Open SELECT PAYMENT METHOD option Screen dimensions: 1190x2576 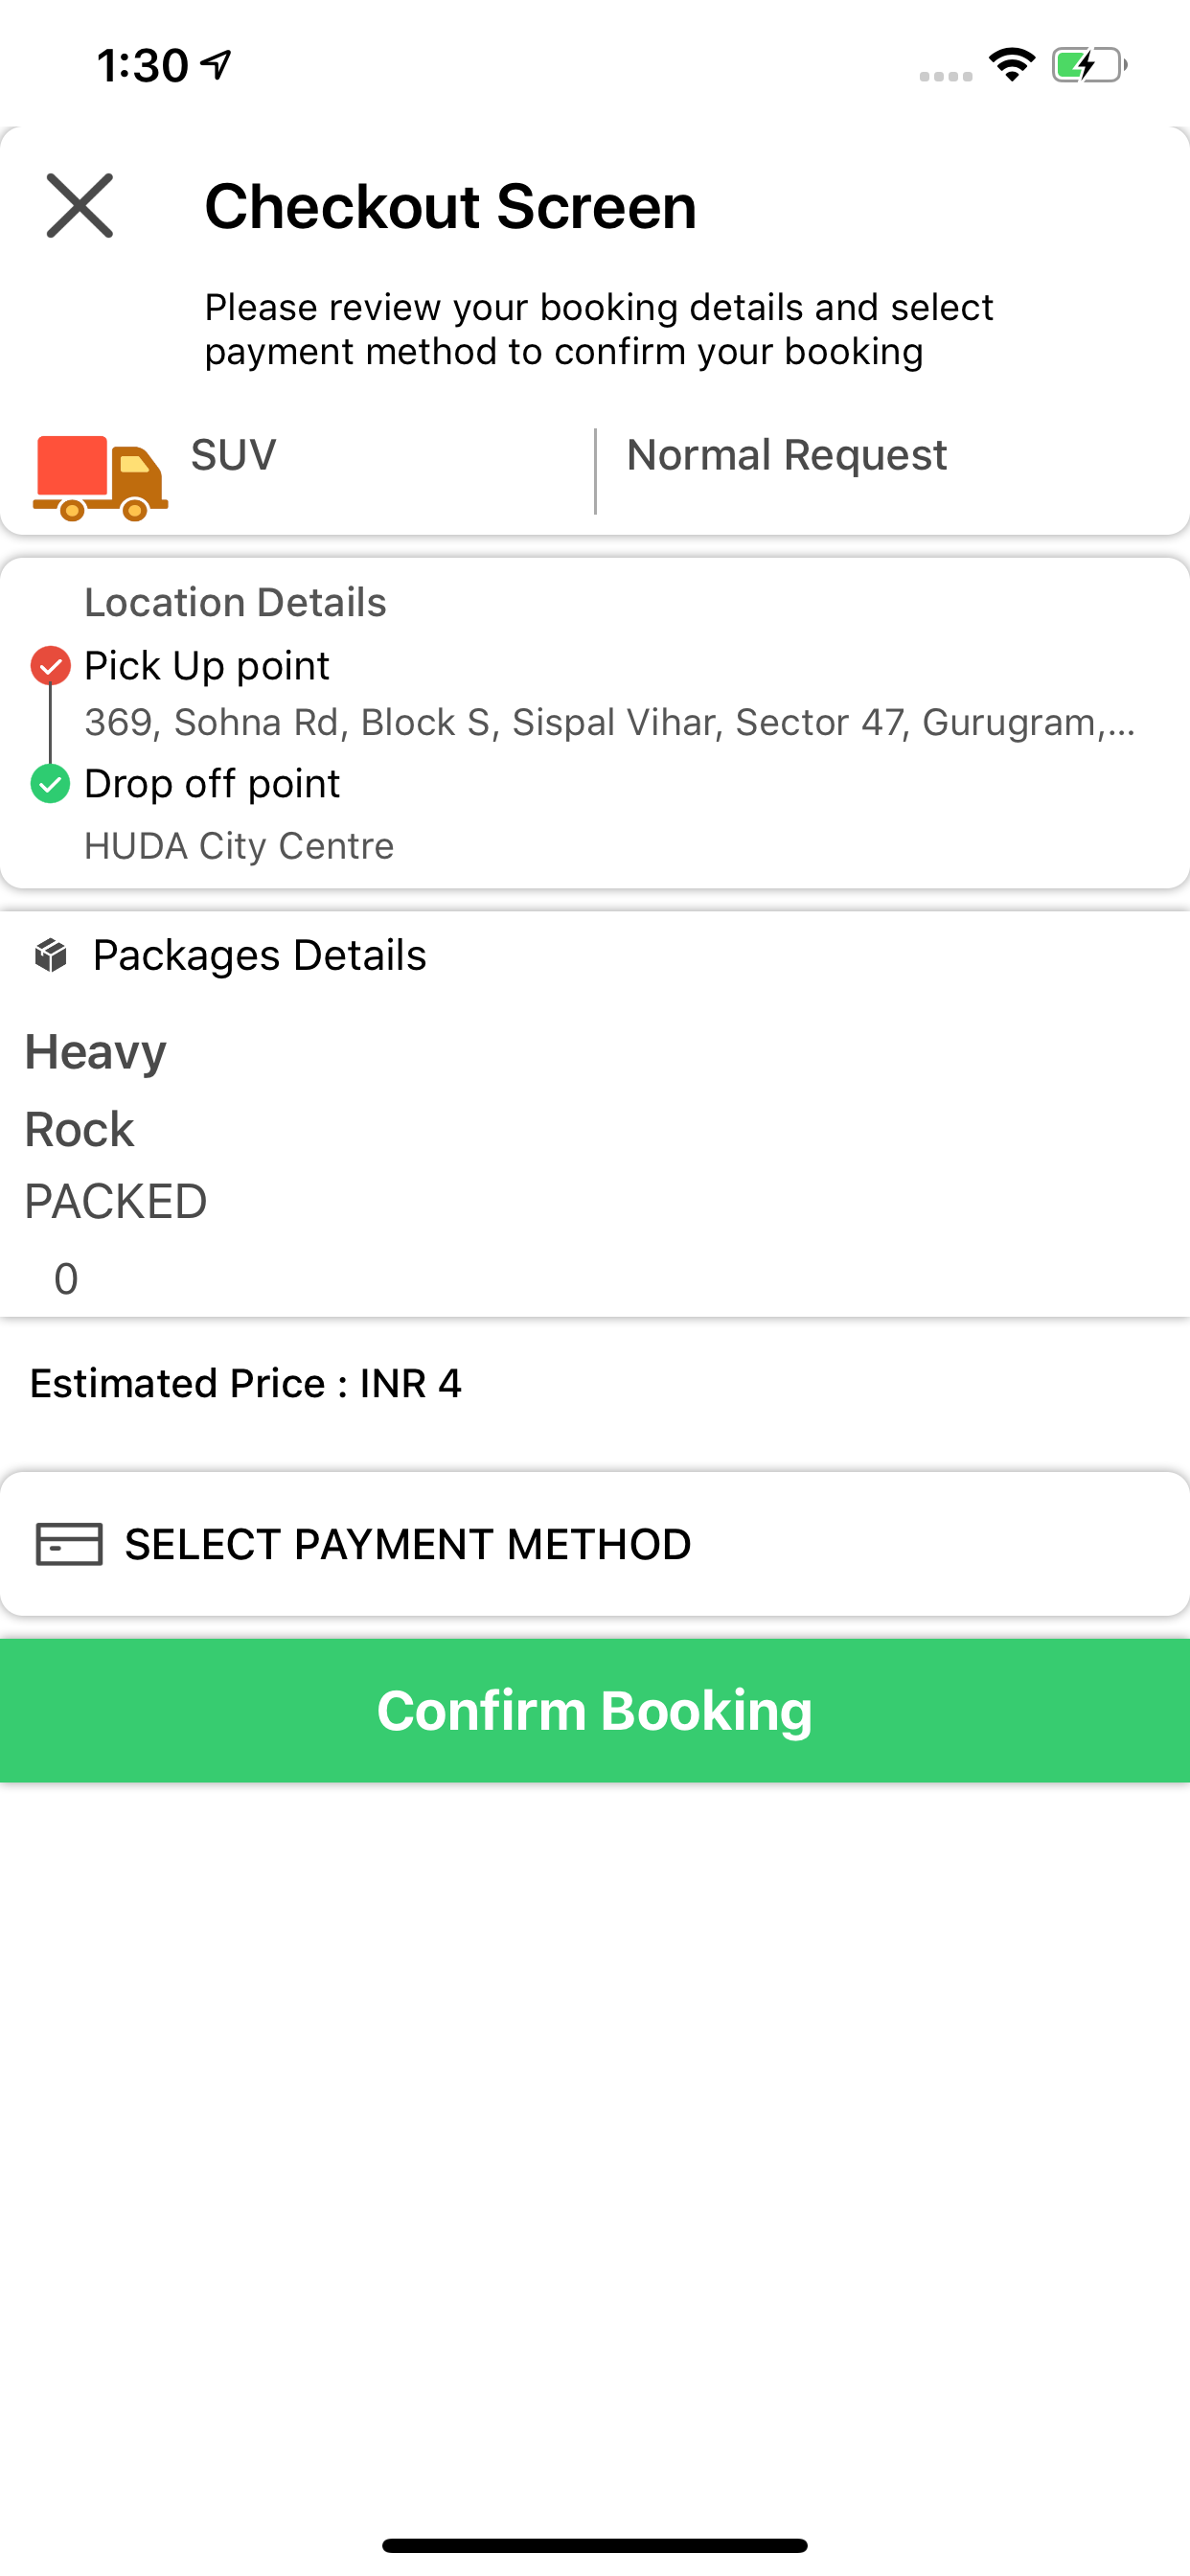click(x=595, y=1544)
